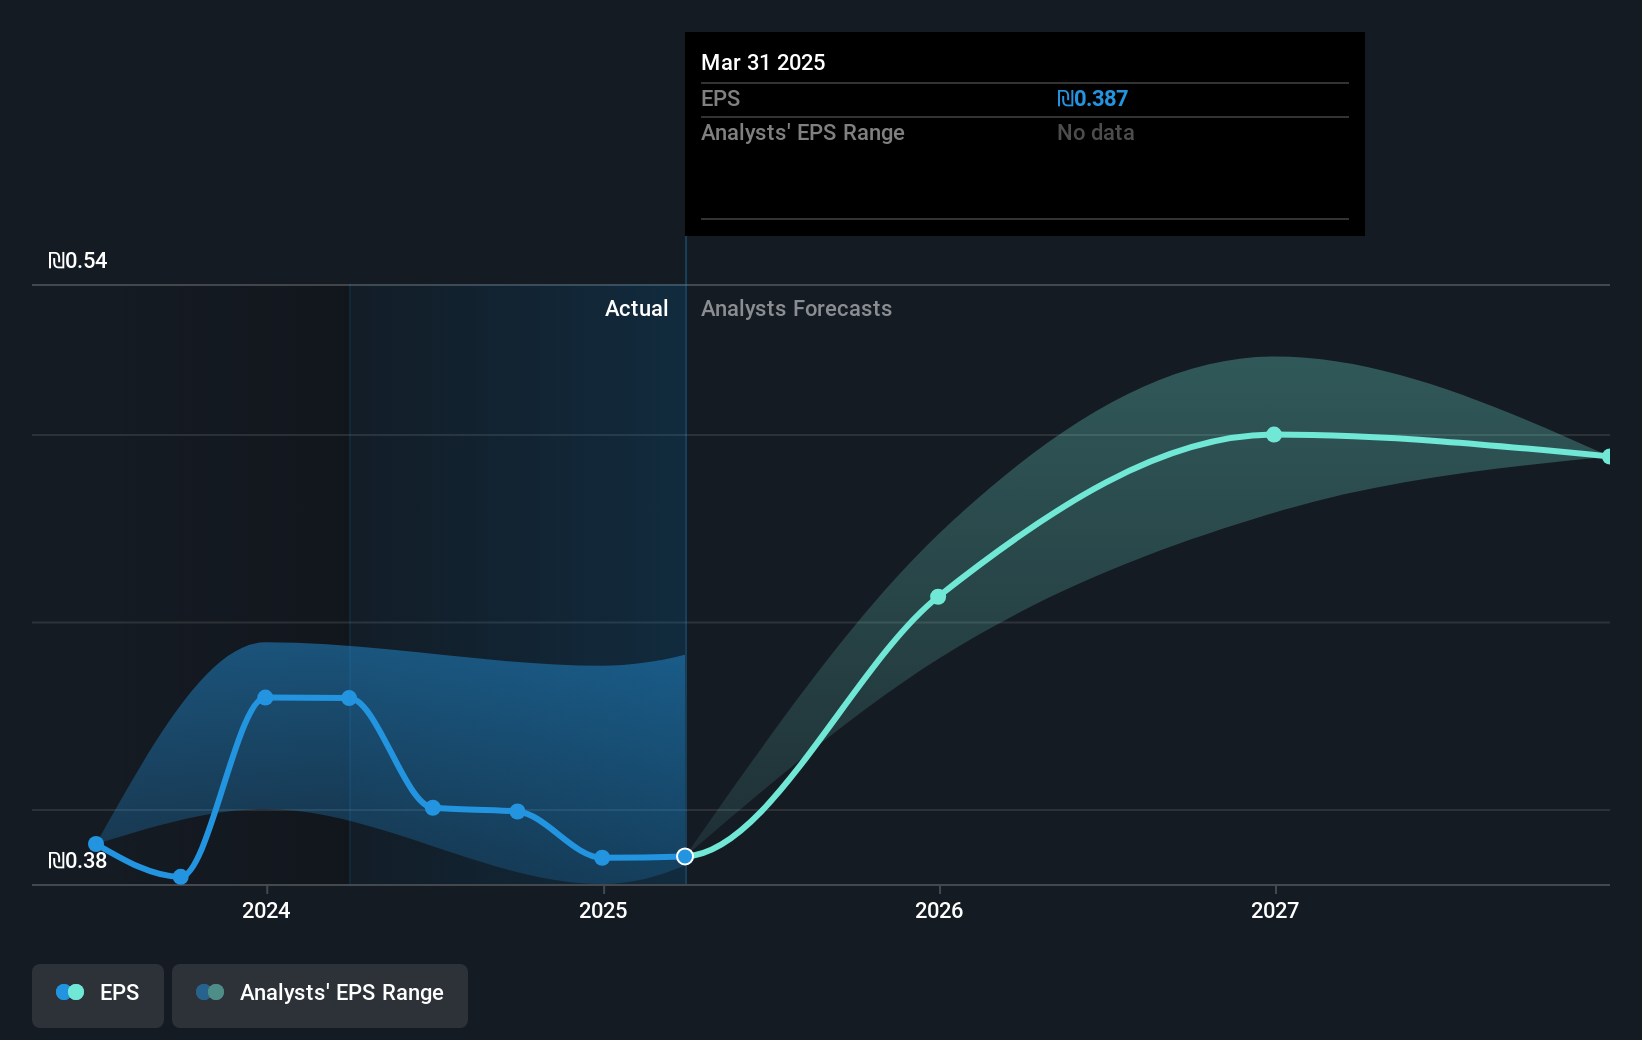Image resolution: width=1642 pixels, height=1040 pixels.
Task: Click the first EPS data point at ₪0.38
Action: click(96, 844)
